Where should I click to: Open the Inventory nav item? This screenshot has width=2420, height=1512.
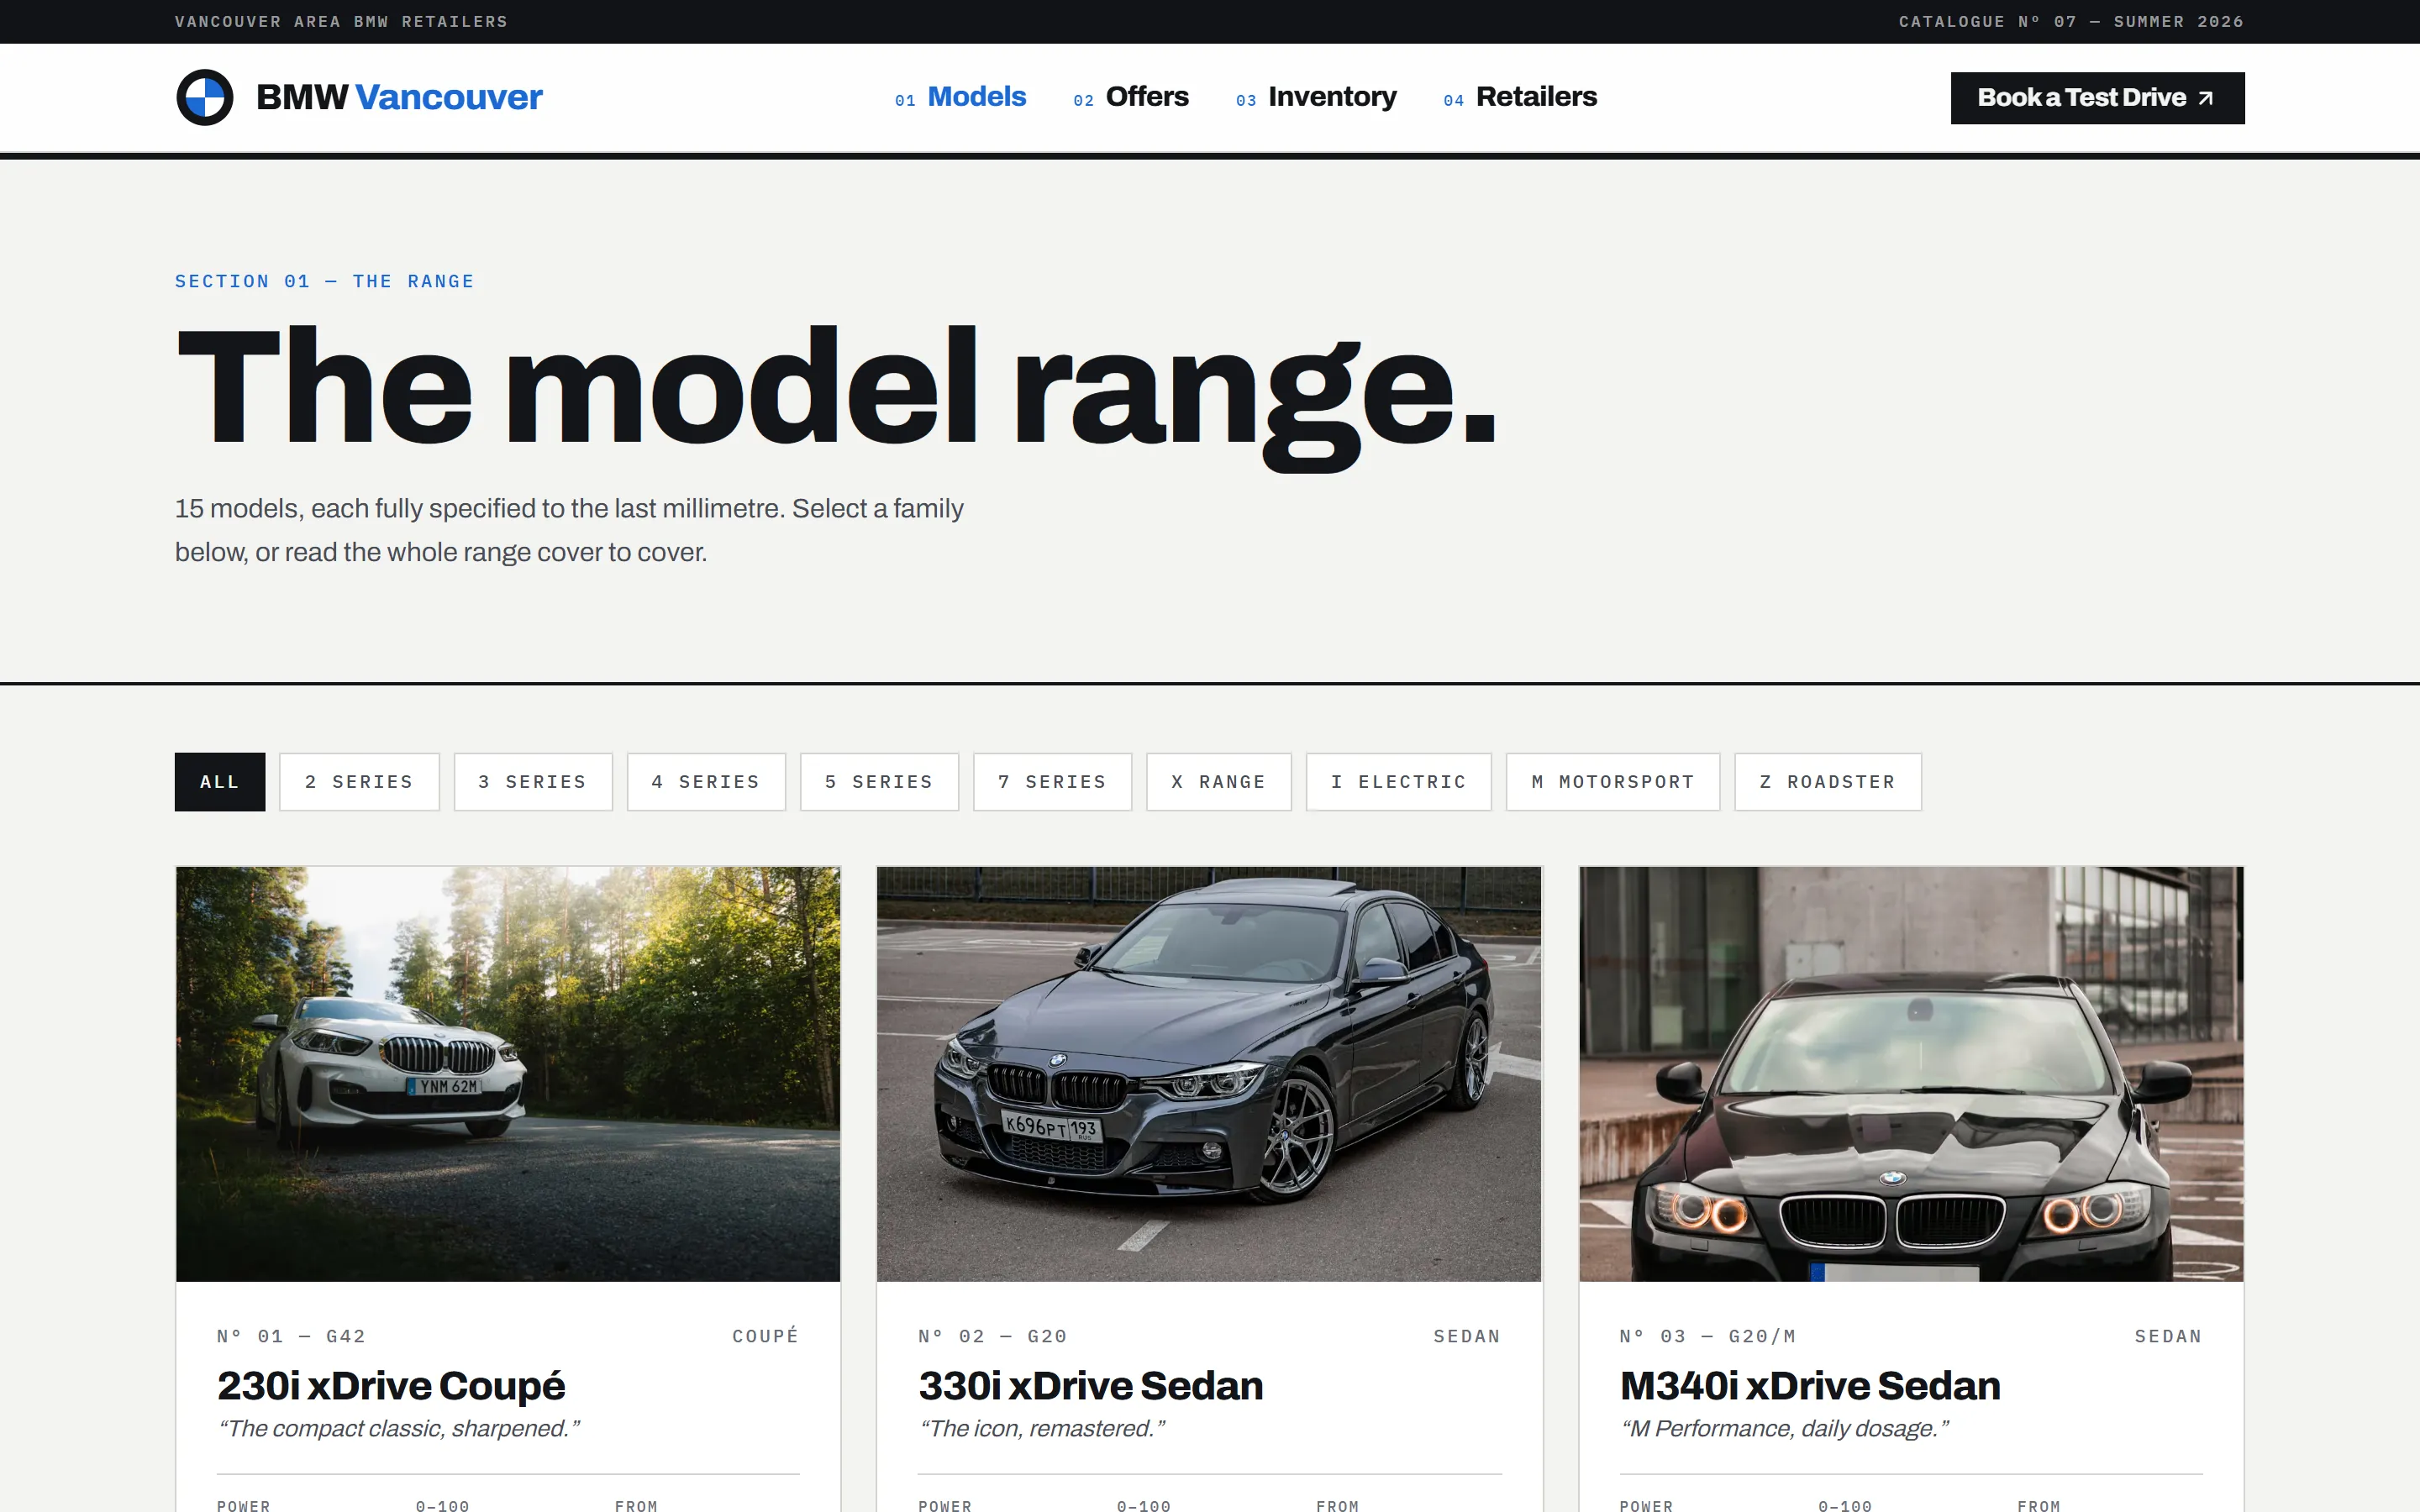(x=1315, y=97)
